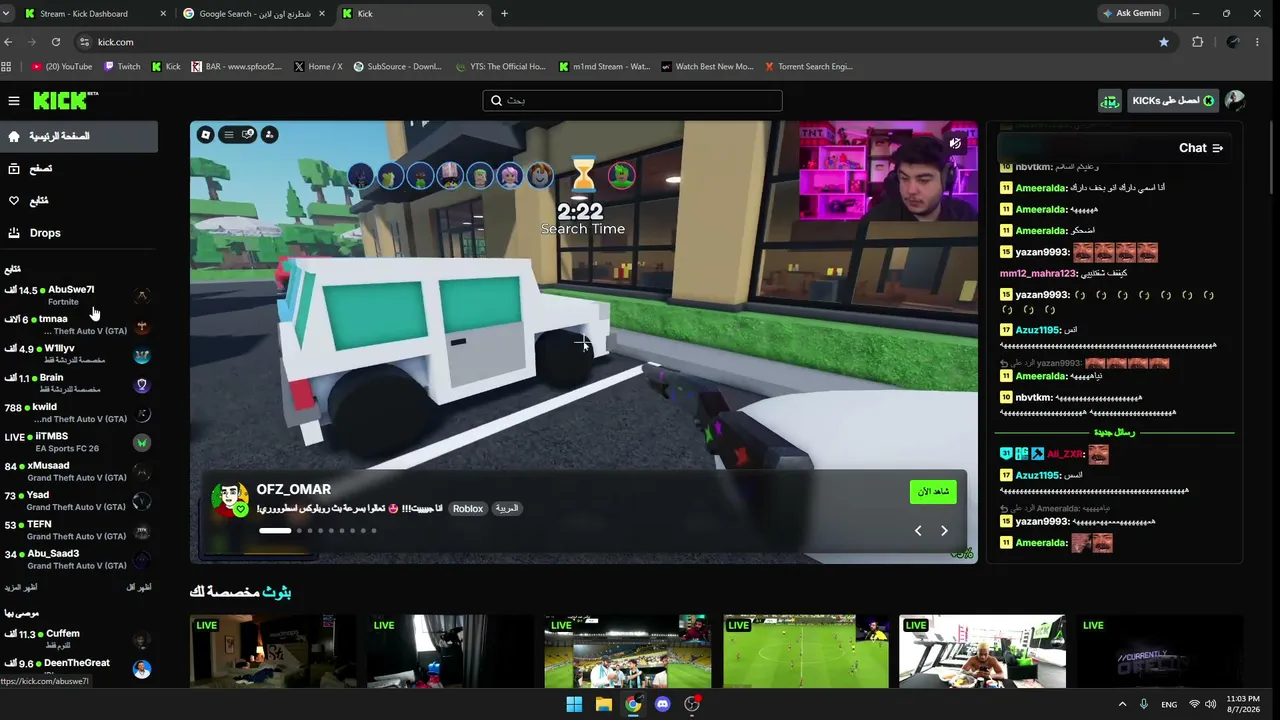Open the Kick gifts shop icon
This screenshot has width=1280, height=720.
click(x=1110, y=101)
